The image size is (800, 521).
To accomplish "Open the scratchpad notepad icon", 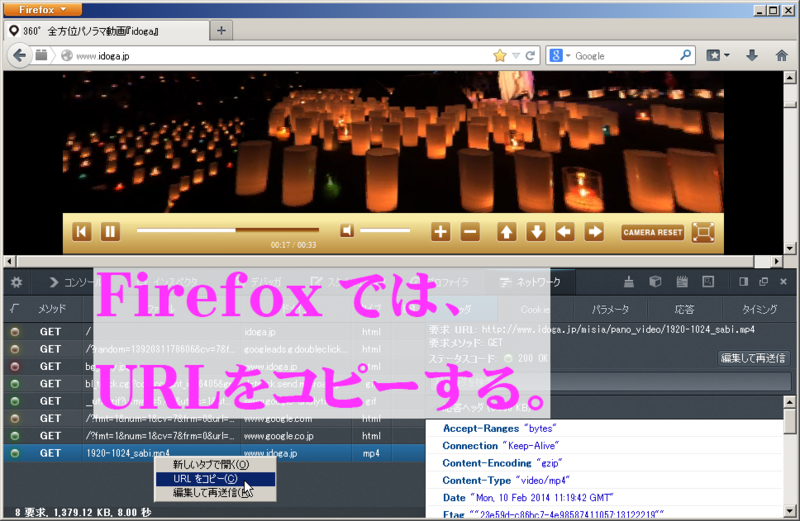I will click(x=682, y=282).
